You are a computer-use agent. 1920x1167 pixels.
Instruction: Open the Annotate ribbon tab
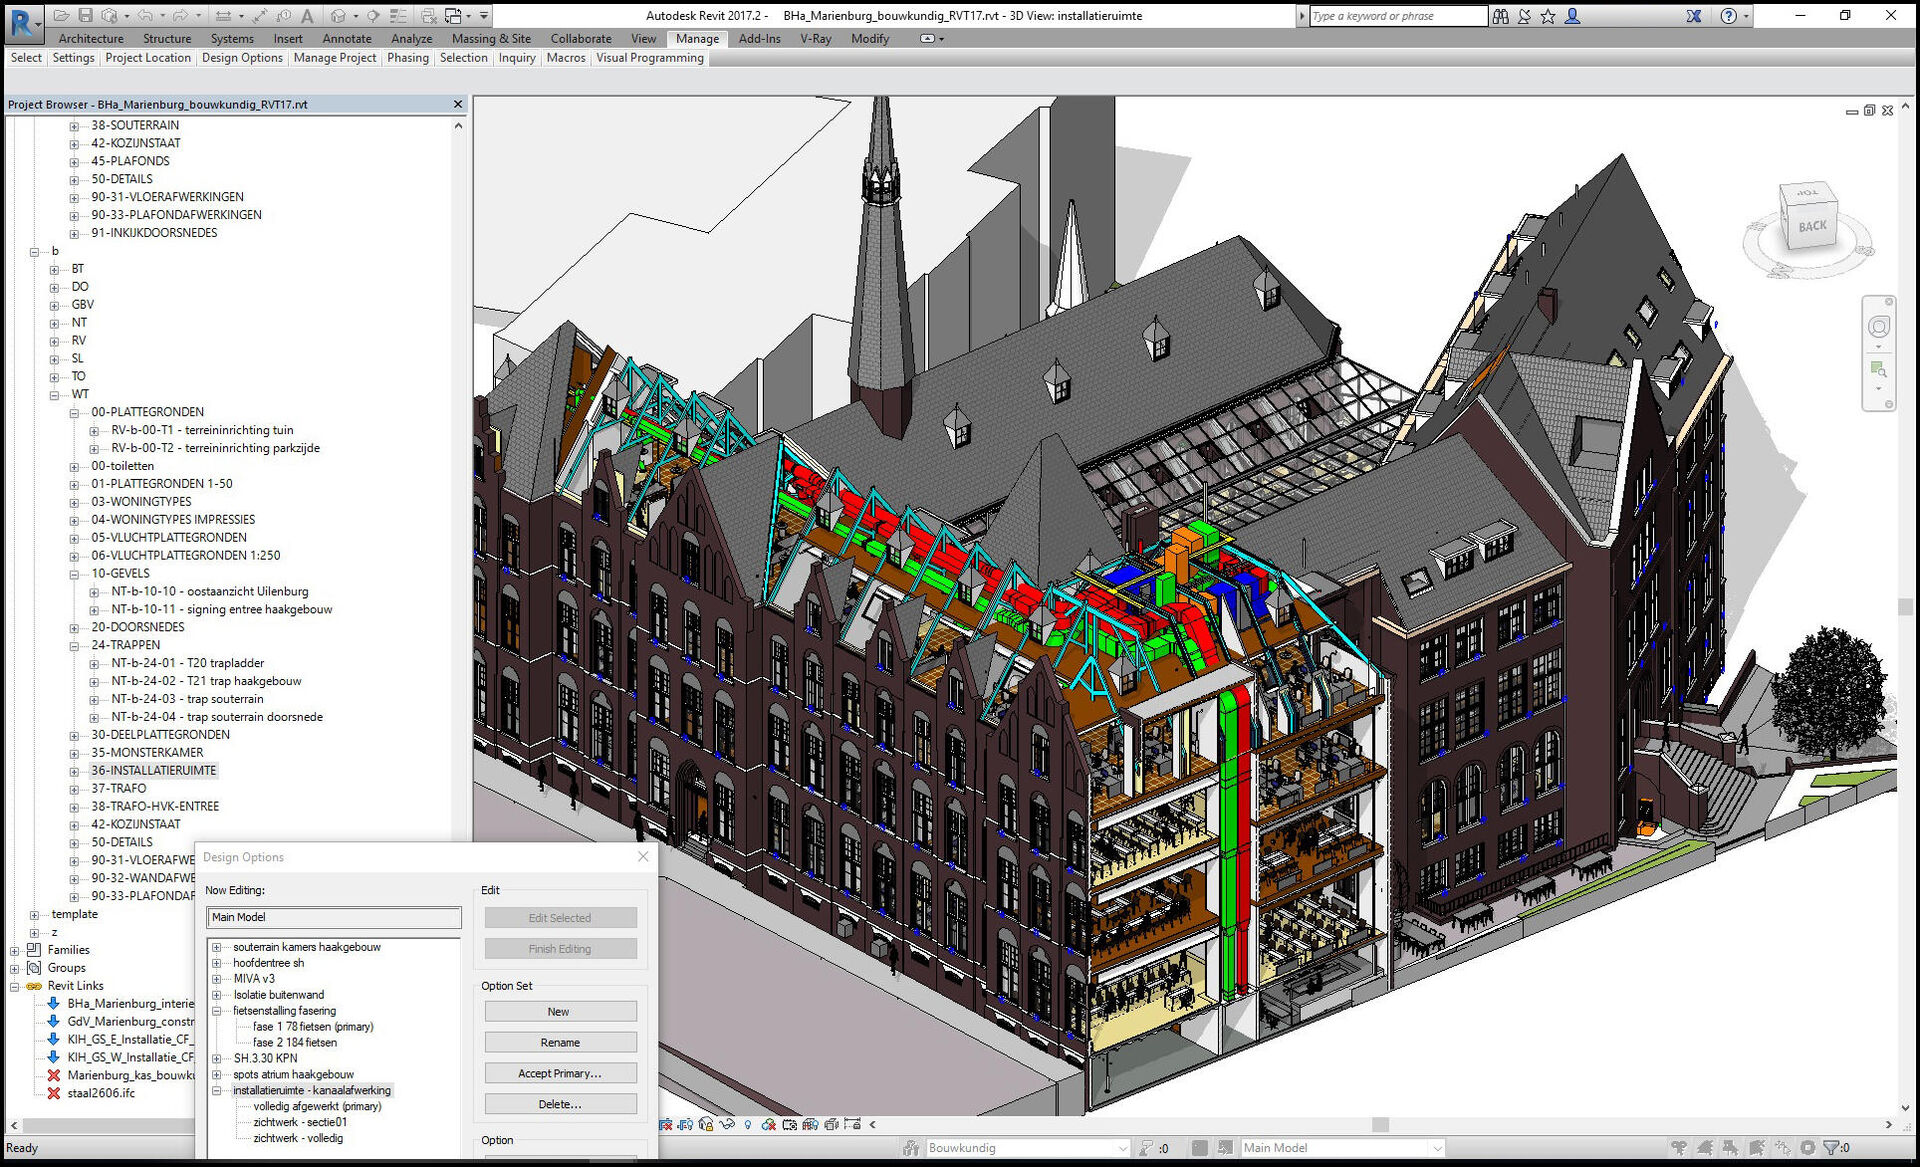click(x=347, y=39)
